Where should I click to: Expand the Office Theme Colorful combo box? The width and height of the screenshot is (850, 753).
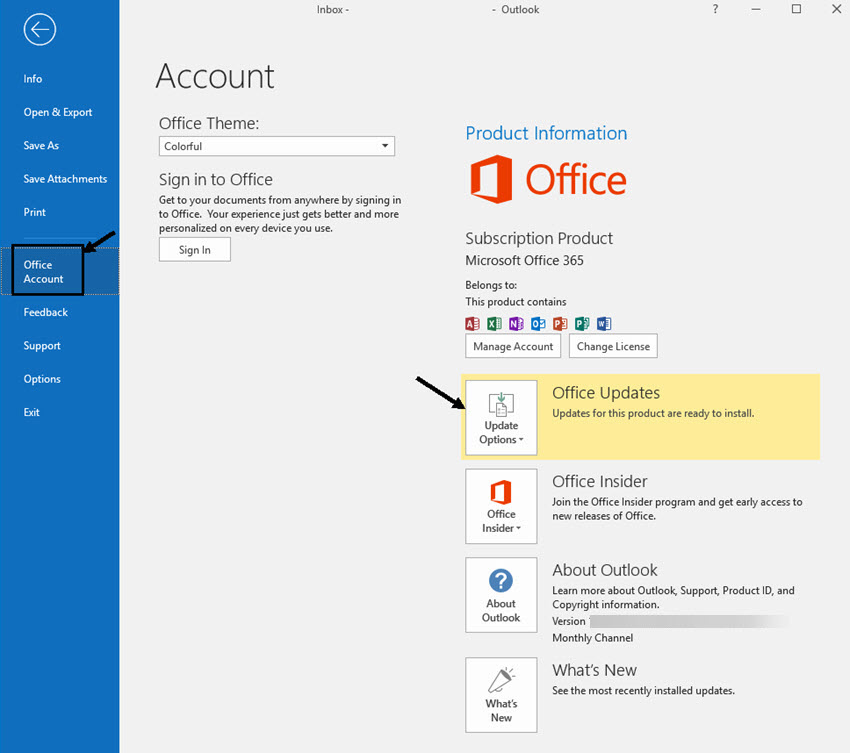pyautogui.click(x=276, y=146)
